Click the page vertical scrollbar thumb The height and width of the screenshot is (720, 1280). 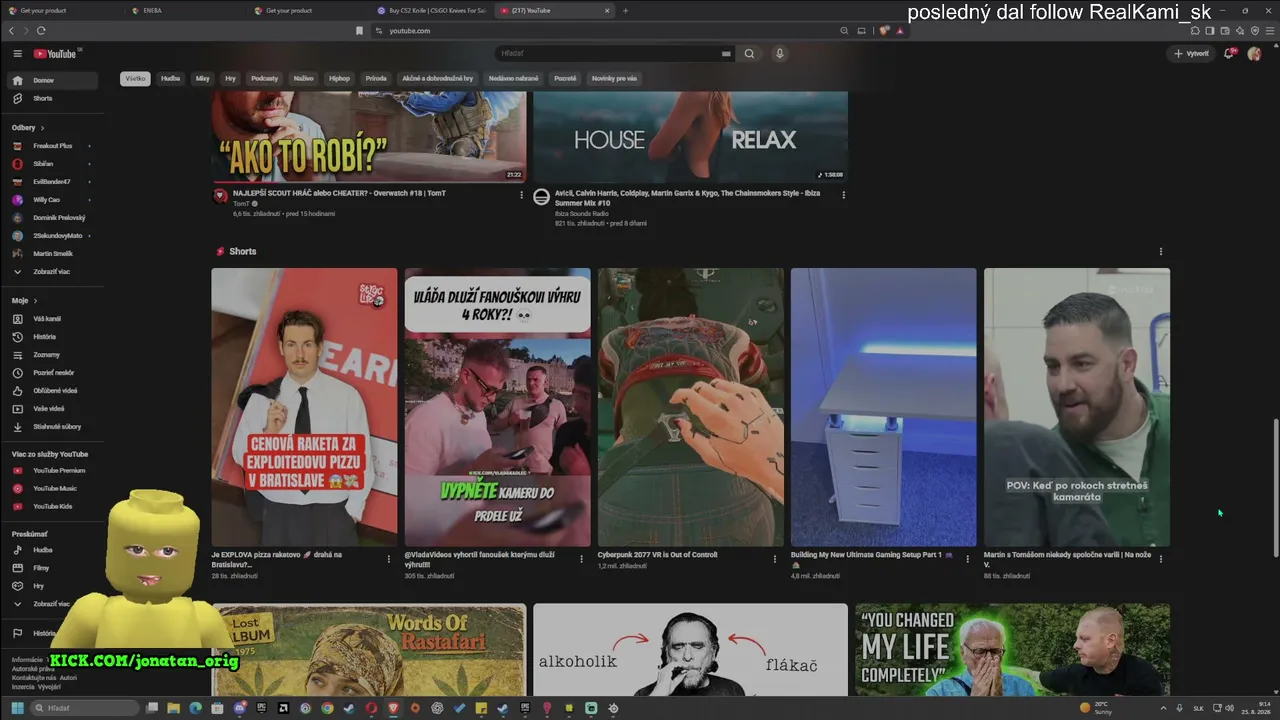tap(1274, 487)
